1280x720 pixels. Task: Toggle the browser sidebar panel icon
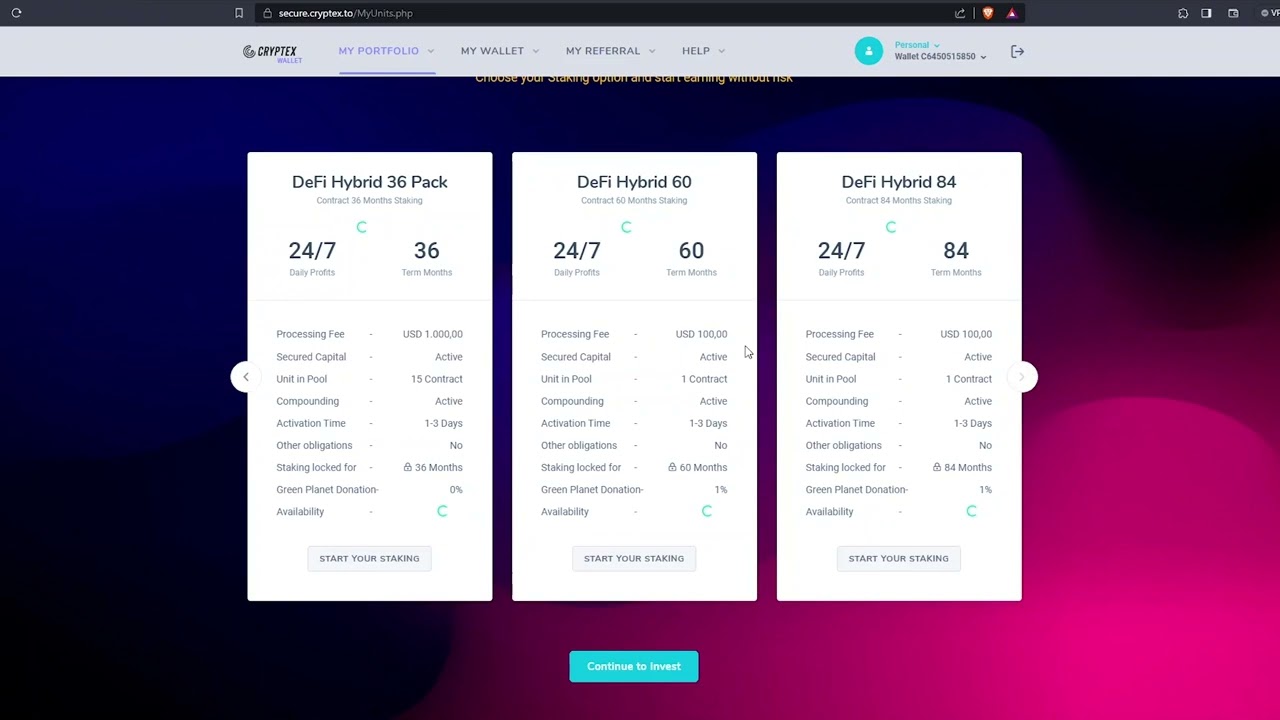(x=1206, y=13)
